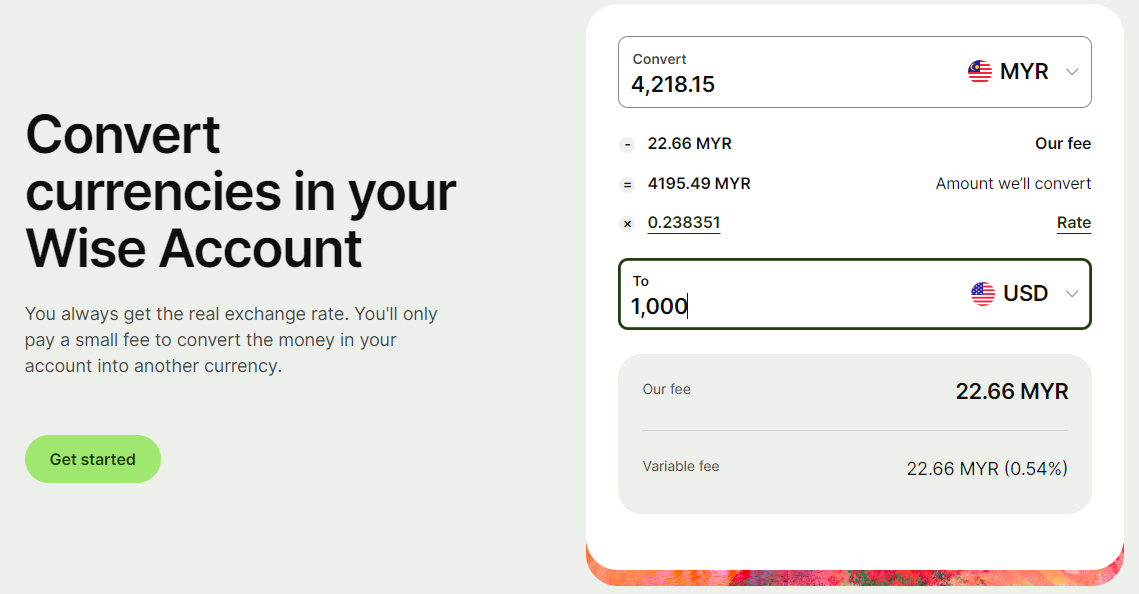Click the multiply symbol beside the rate
This screenshot has height=594, width=1139.
click(627, 224)
